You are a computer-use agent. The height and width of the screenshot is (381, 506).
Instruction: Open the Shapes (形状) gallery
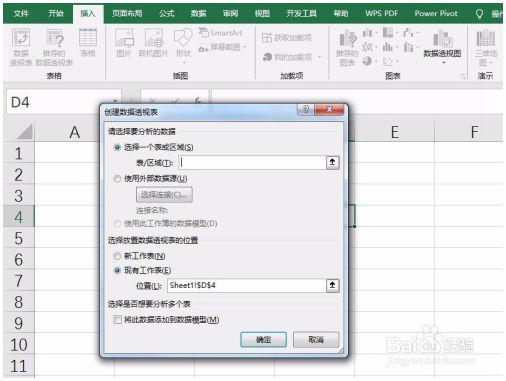pyautogui.click(x=183, y=45)
